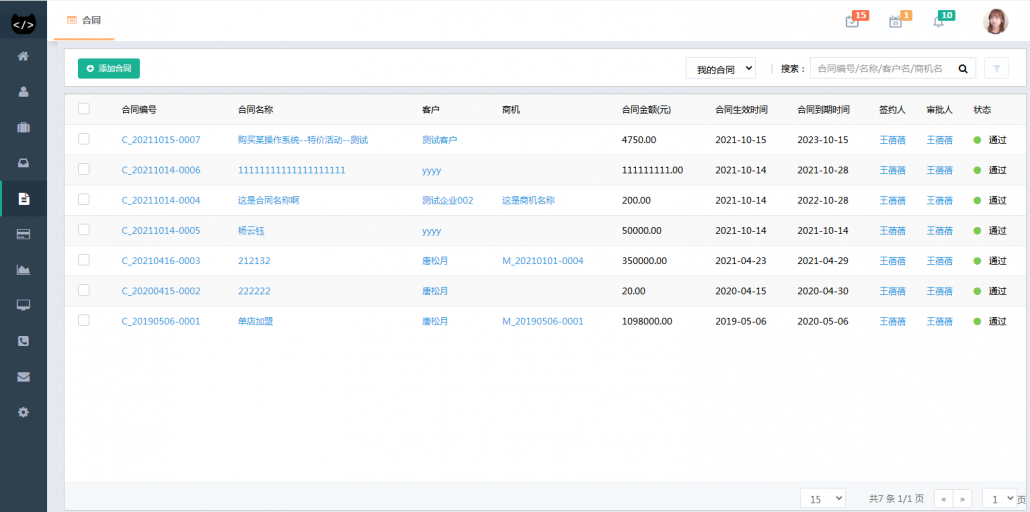This screenshot has width=1030, height=512.
Task: Open the calendar icon with badge 1
Action: click(x=895, y=22)
